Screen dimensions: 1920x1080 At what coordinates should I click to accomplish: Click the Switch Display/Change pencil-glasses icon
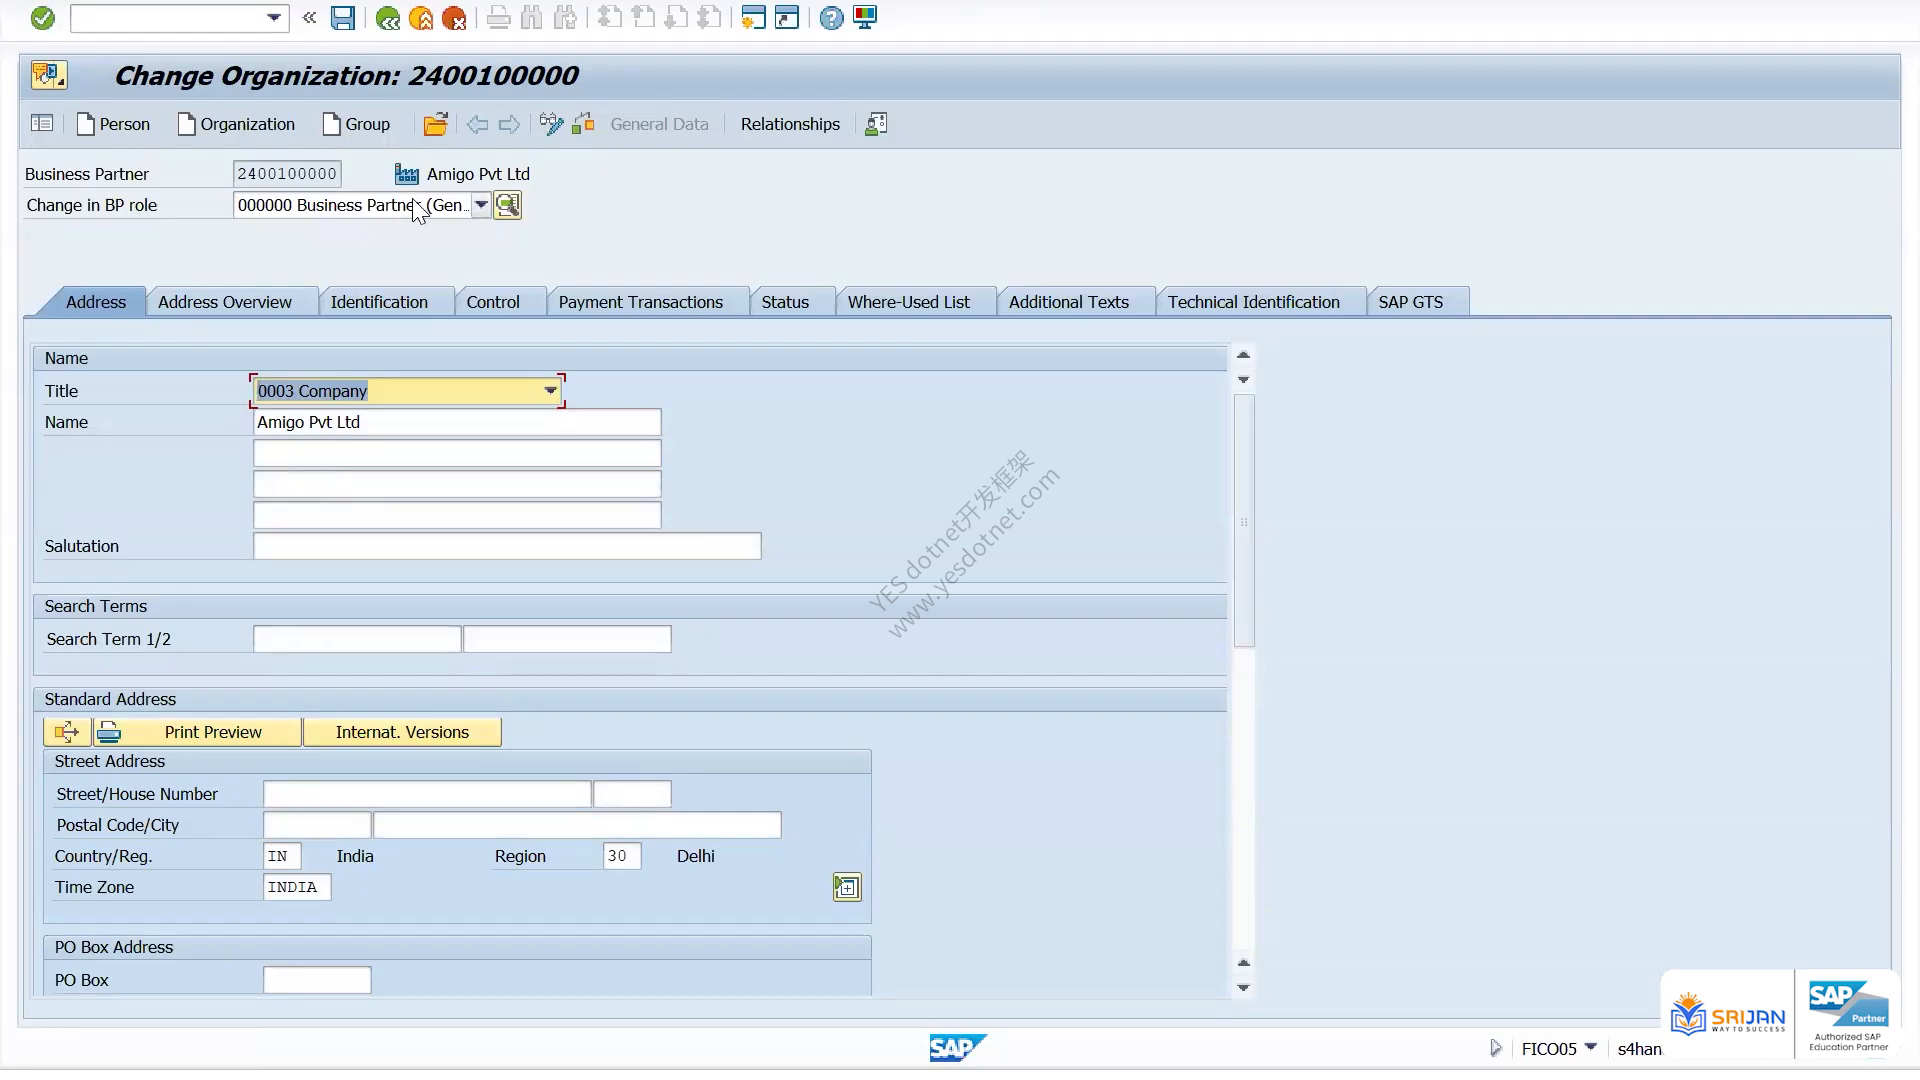click(x=551, y=124)
